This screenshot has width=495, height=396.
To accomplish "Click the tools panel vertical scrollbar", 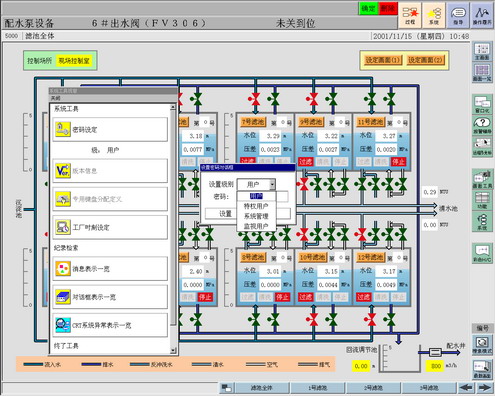I will tap(173, 229).
